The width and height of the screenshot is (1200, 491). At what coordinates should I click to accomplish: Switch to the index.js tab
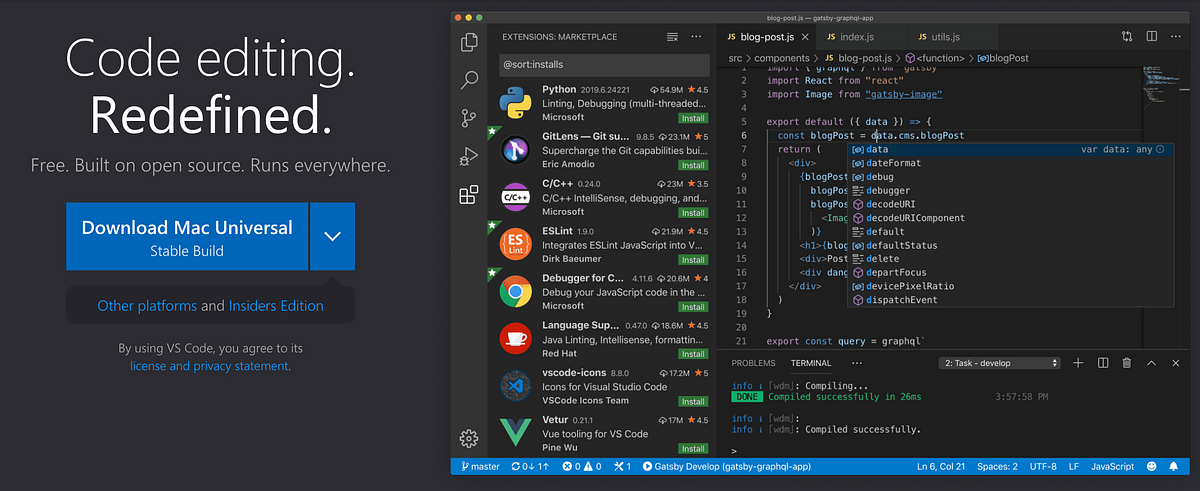859,37
